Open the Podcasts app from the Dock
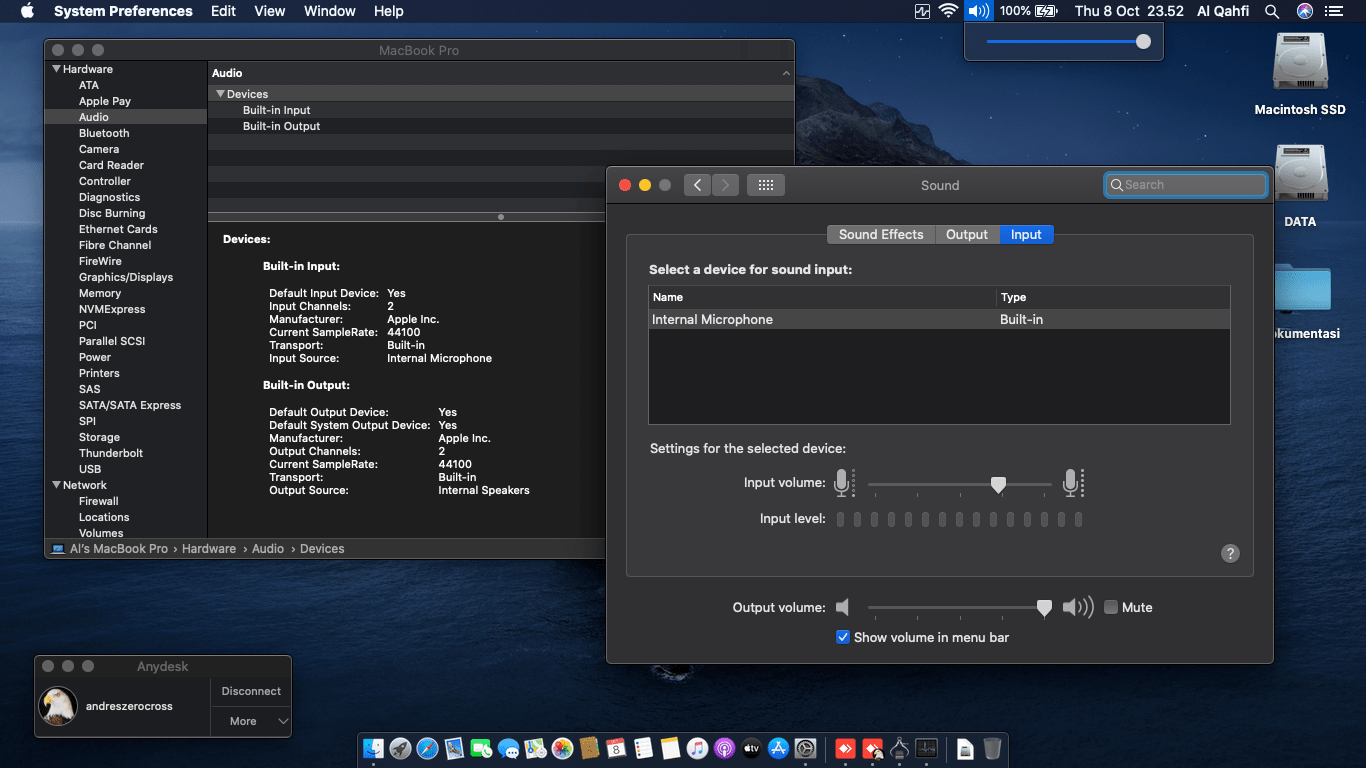Viewport: 1366px width, 768px height. (724, 749)
